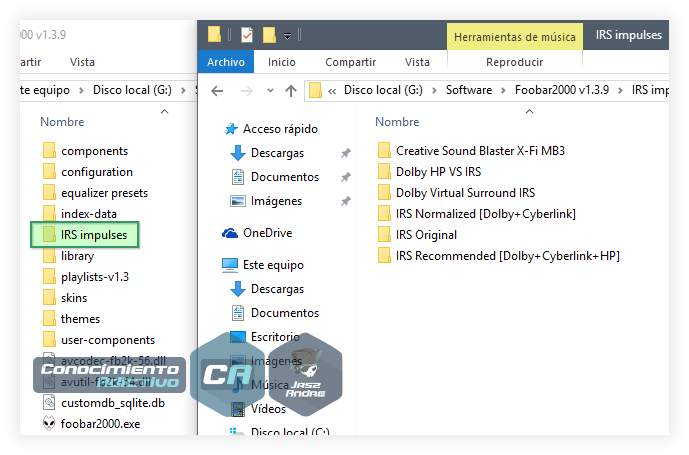Click Acceso rápido in navigation pane

(x=270, y=129)
